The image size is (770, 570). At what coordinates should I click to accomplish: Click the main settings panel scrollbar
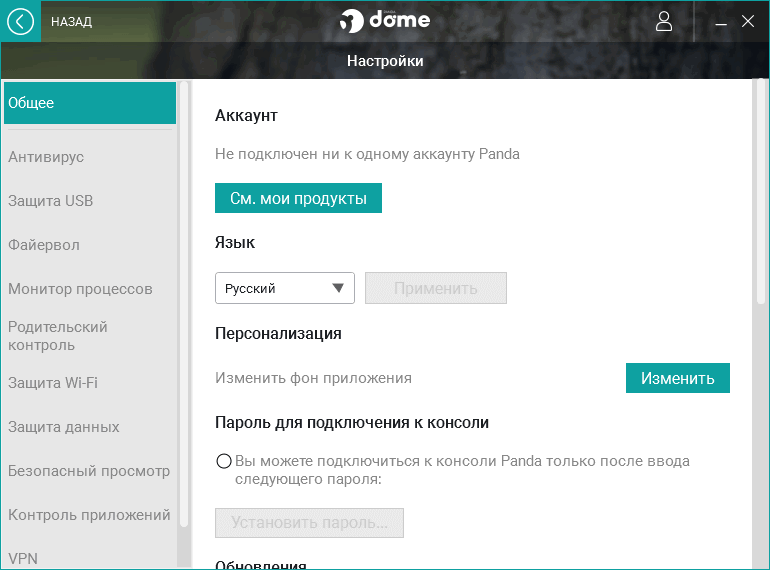[761, 191]
